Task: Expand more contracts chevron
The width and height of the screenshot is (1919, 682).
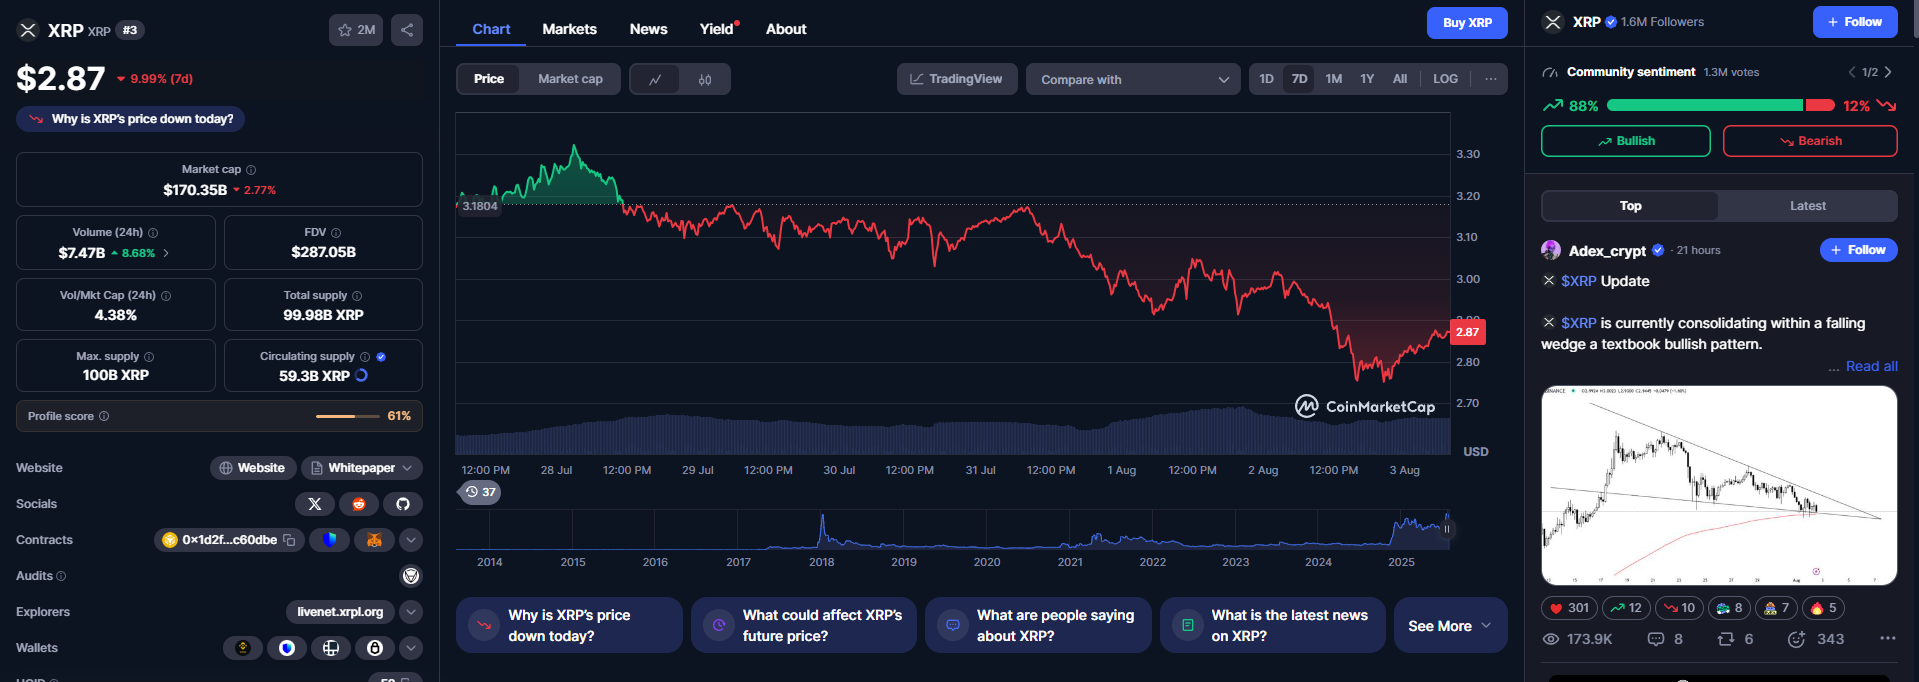Action: click(x=411, y=540)
